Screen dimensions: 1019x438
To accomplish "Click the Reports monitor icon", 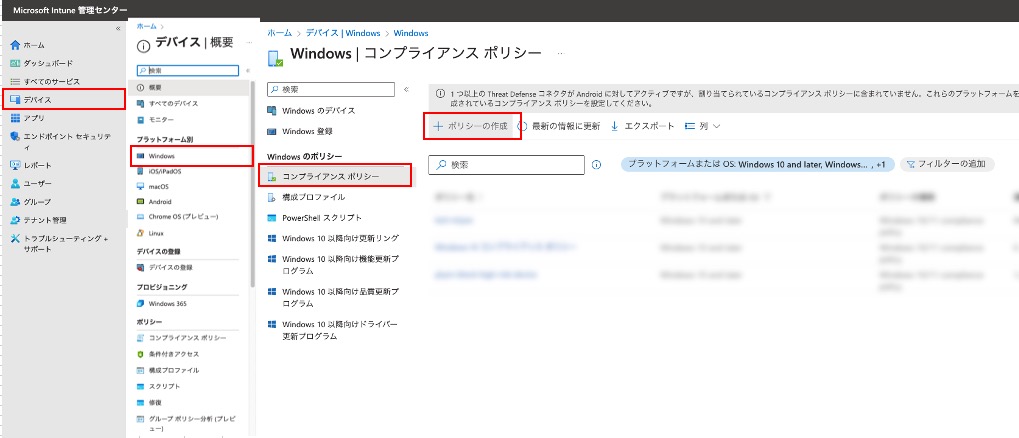I will point(16,165).
